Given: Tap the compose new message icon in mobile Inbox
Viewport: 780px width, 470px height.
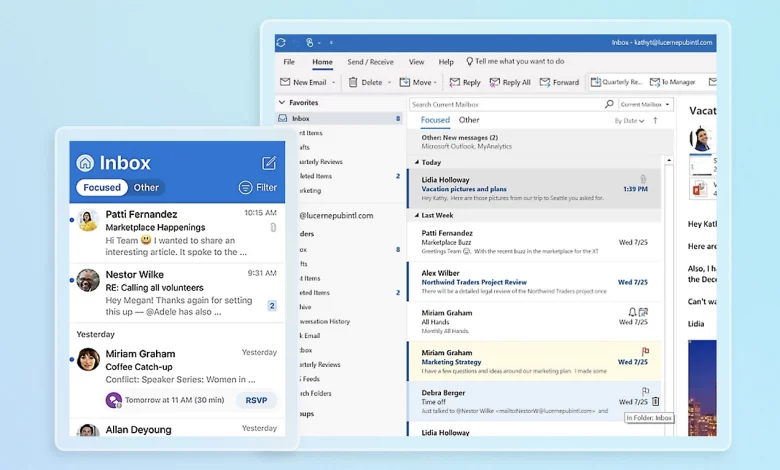Looking at the screenshot, I should (x=269, y=163).
